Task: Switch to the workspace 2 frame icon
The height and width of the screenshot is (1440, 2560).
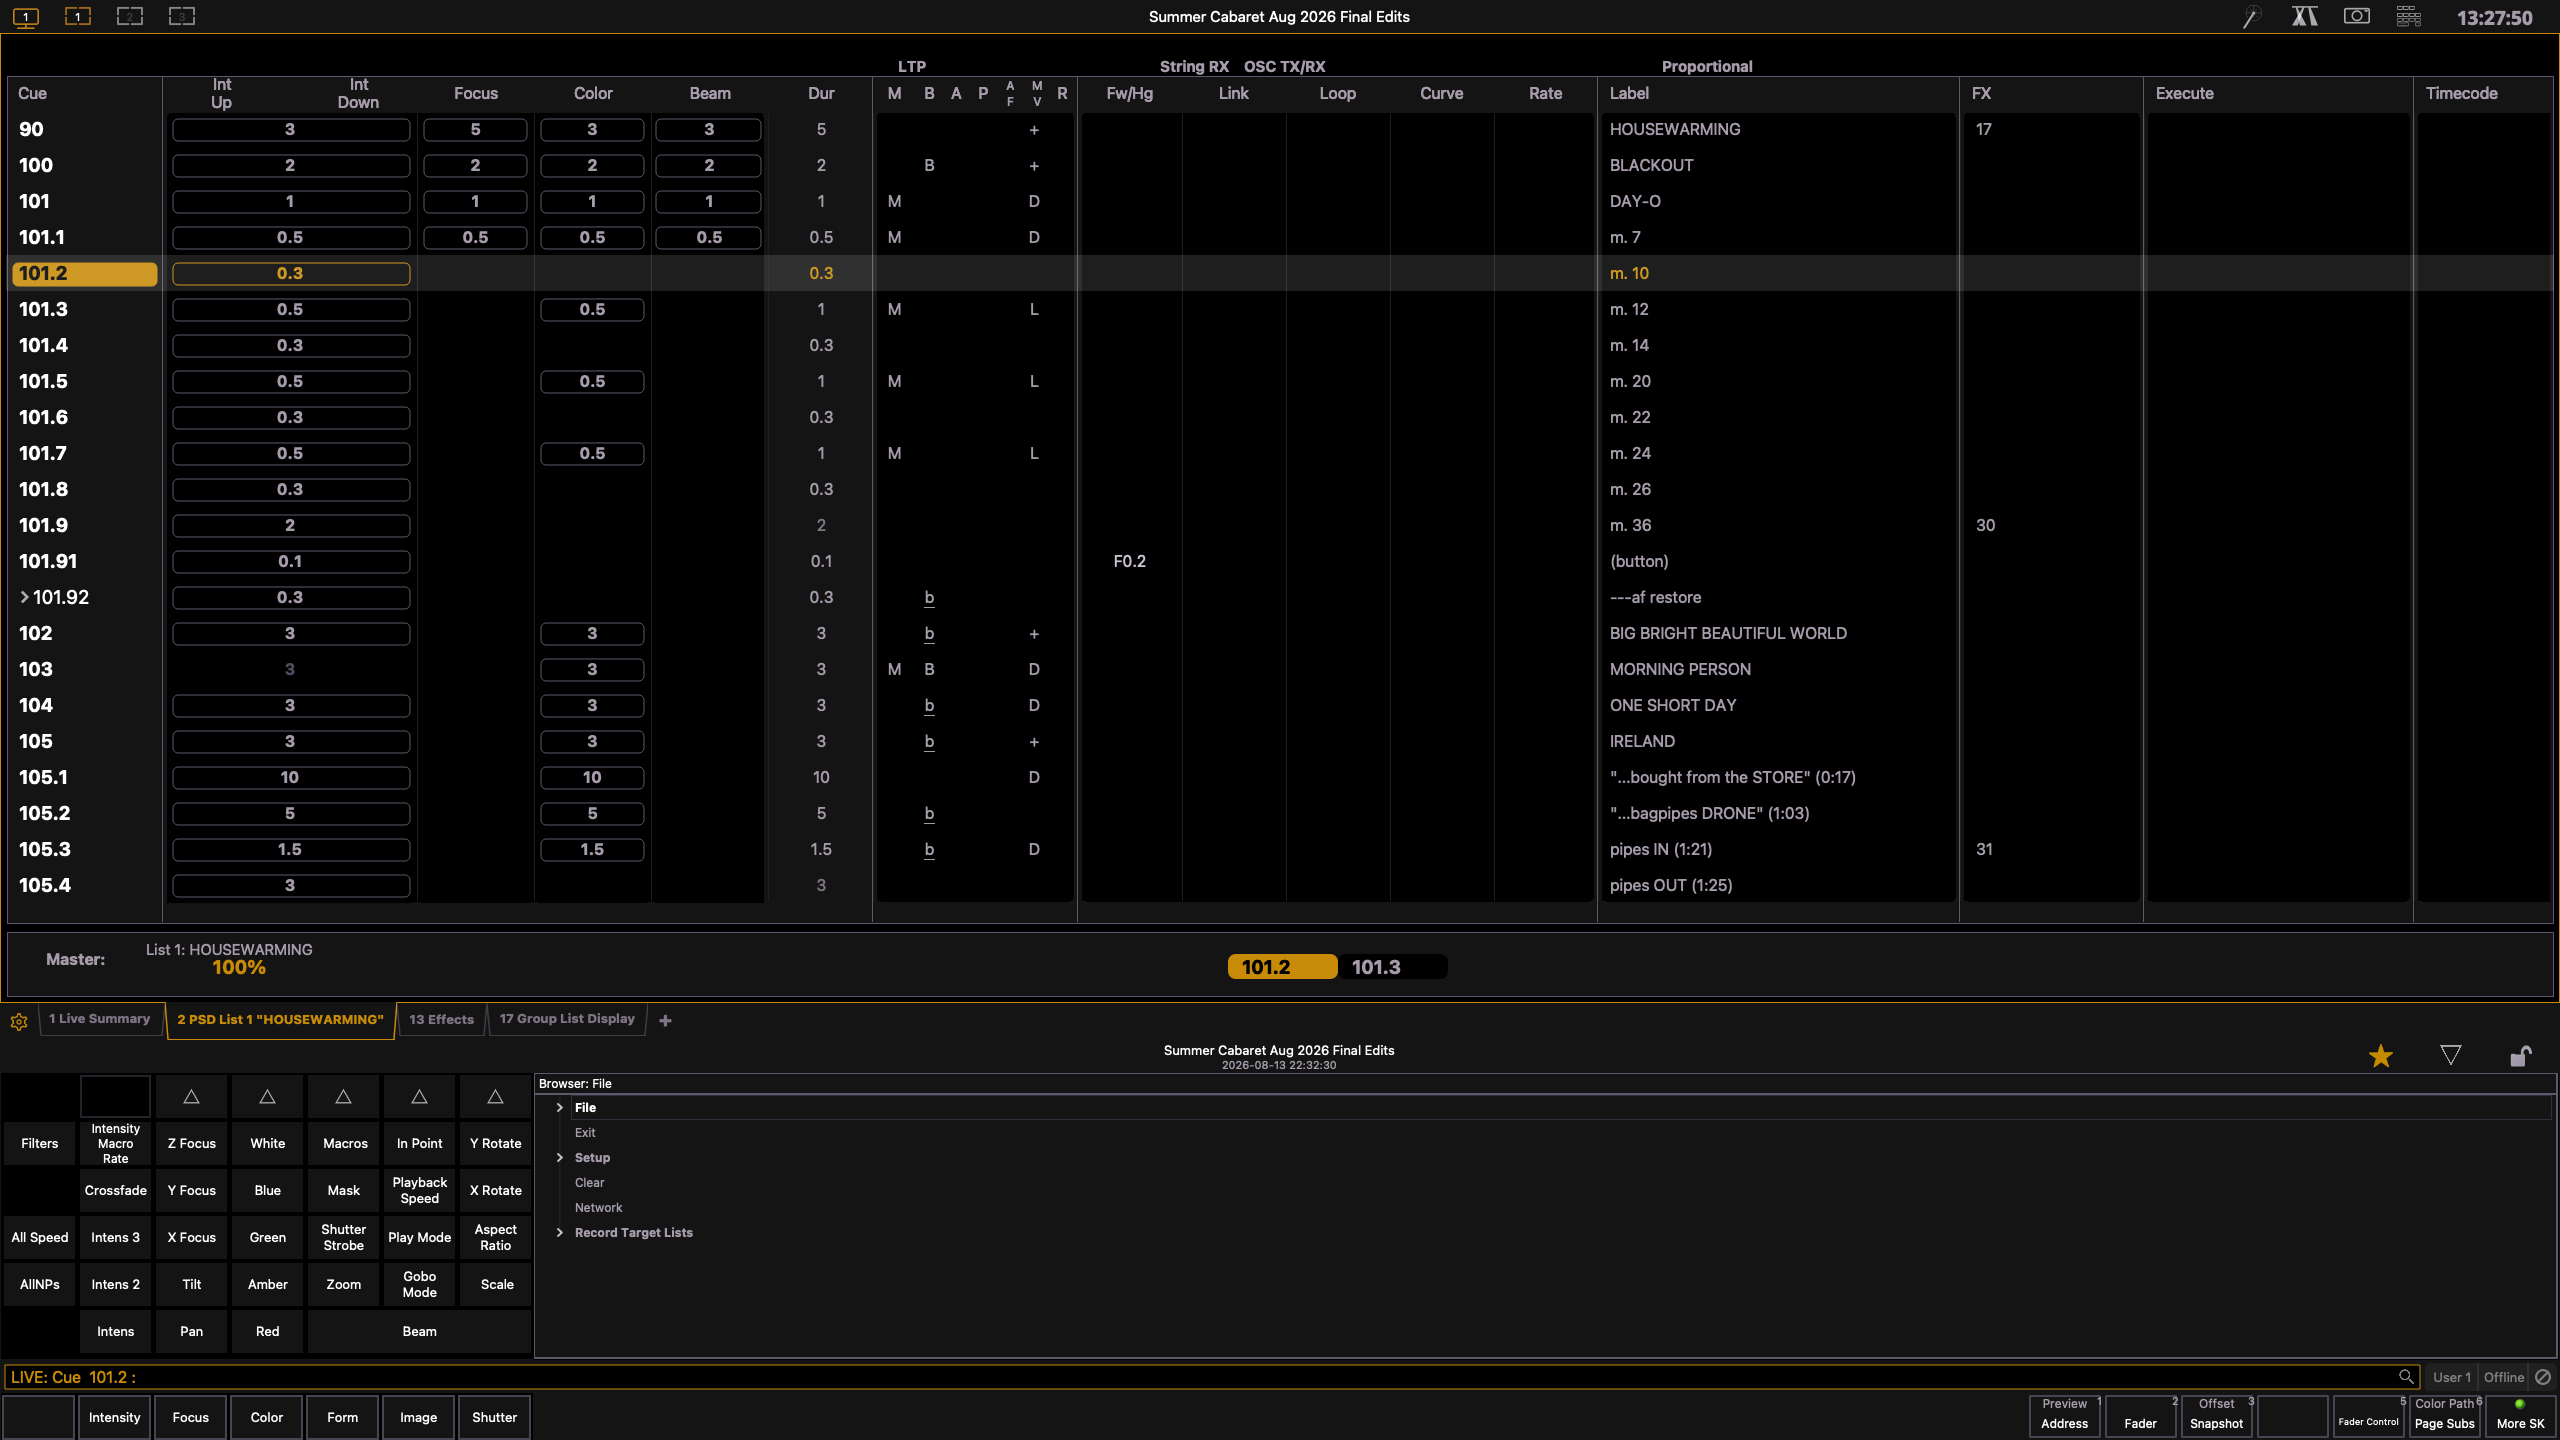Action: (x=130, y=17)
